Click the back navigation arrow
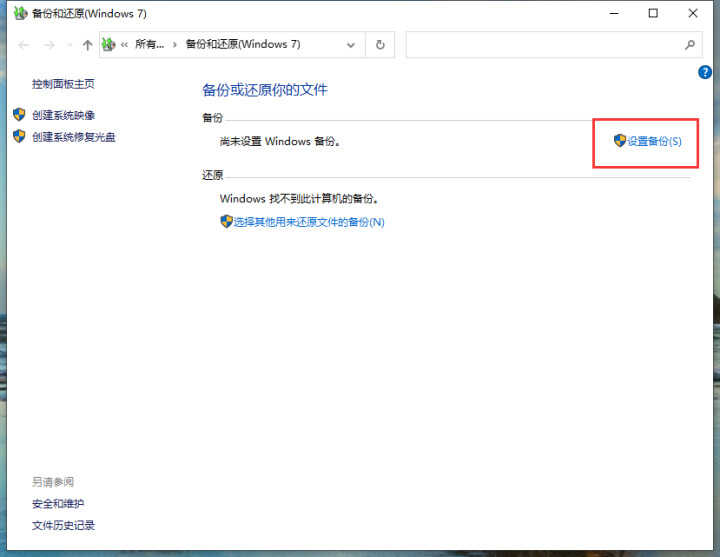The height and width of the screenshot is (557, 720). coord(24,45)
